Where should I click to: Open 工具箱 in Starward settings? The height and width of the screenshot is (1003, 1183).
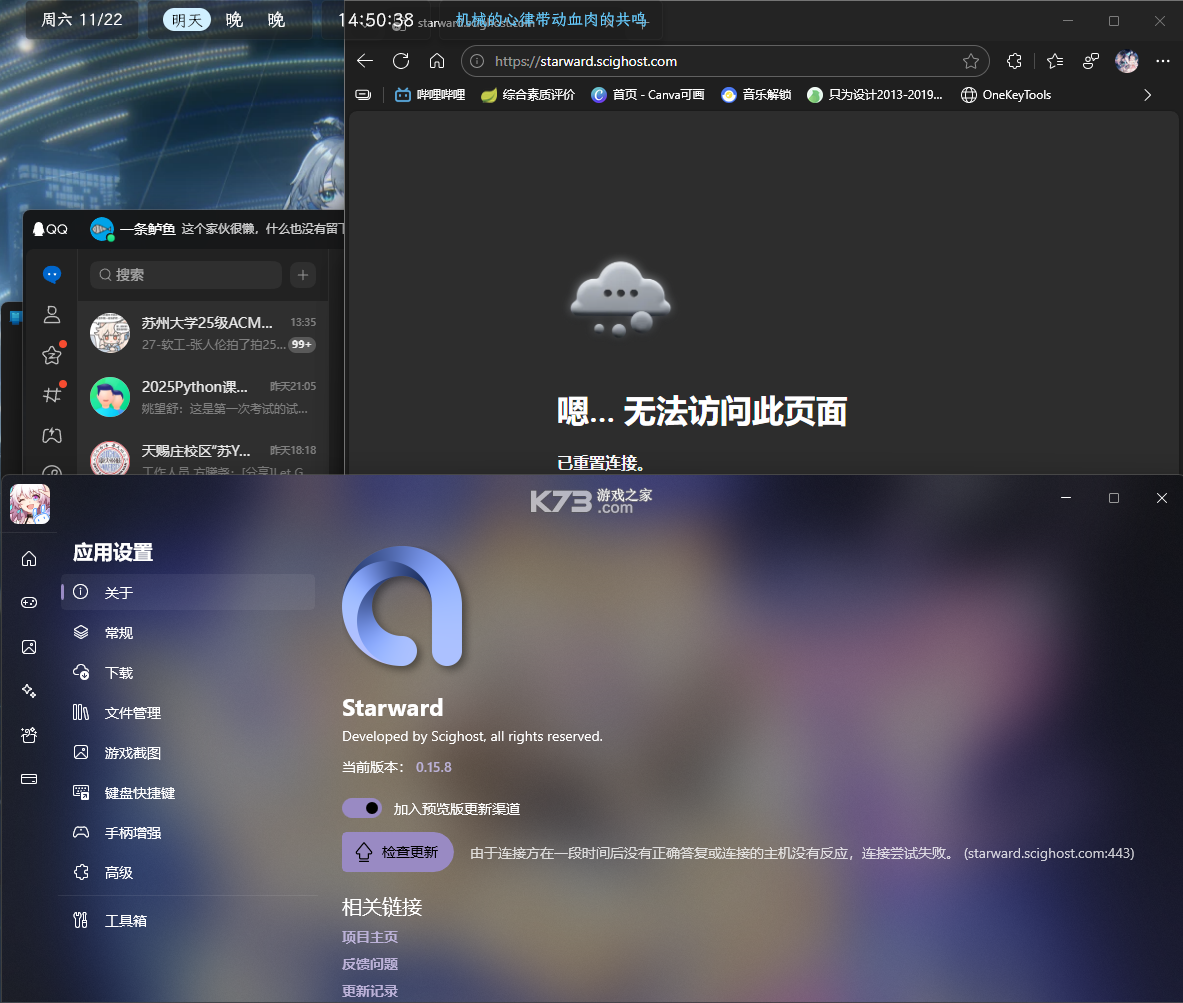tap(188, 921)
